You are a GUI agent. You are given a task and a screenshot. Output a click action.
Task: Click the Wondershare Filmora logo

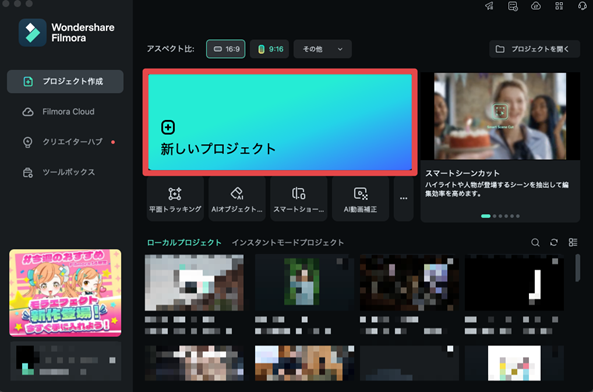pyautogui.click(x=32, y=33)
